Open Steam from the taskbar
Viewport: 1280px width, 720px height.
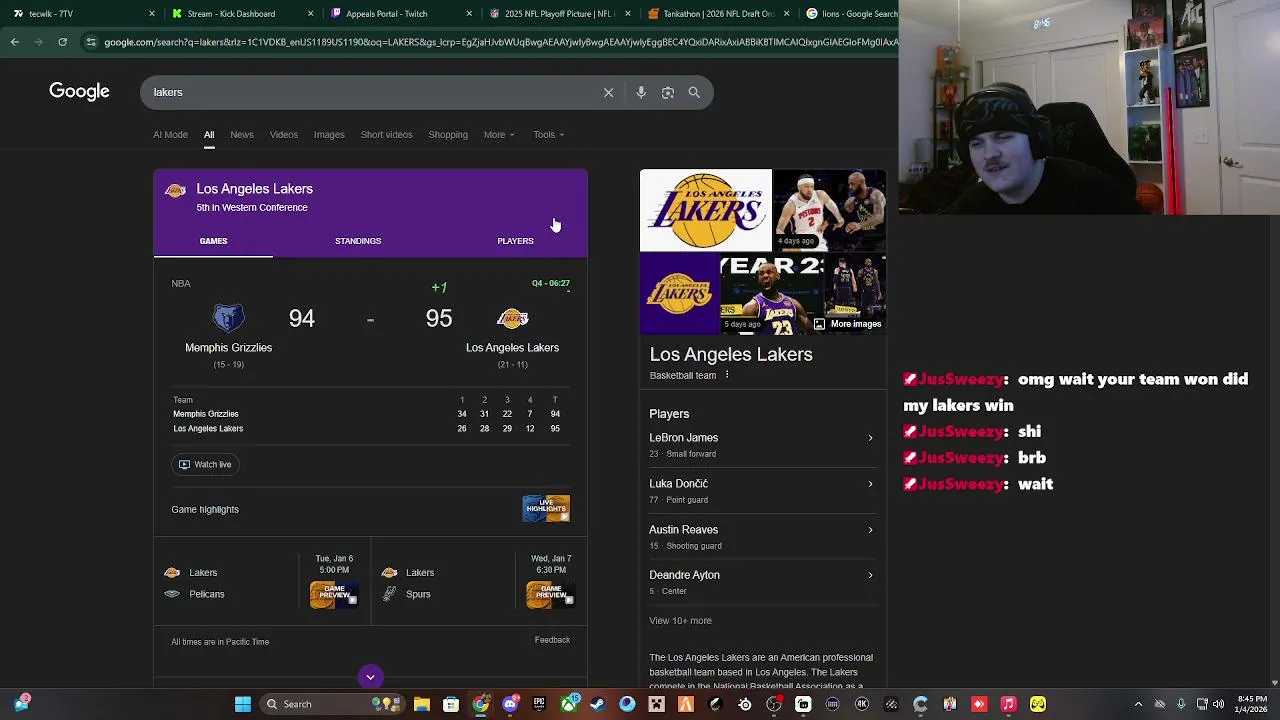(x=597, y=704)
